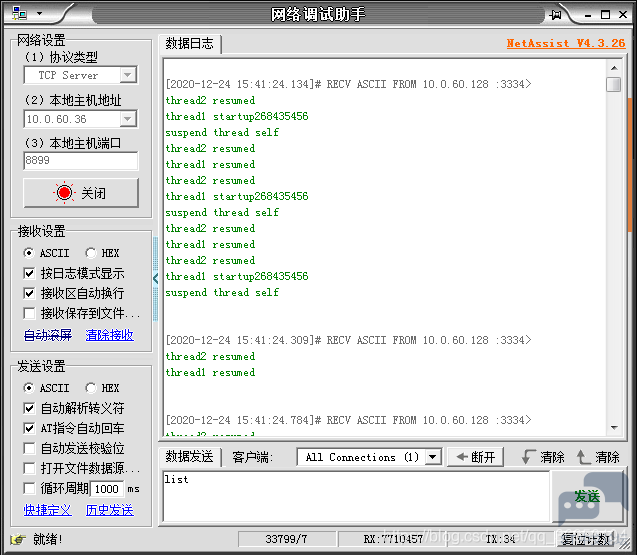Click the 15:41:24.134 RECV header line

(x=348, y=84)
